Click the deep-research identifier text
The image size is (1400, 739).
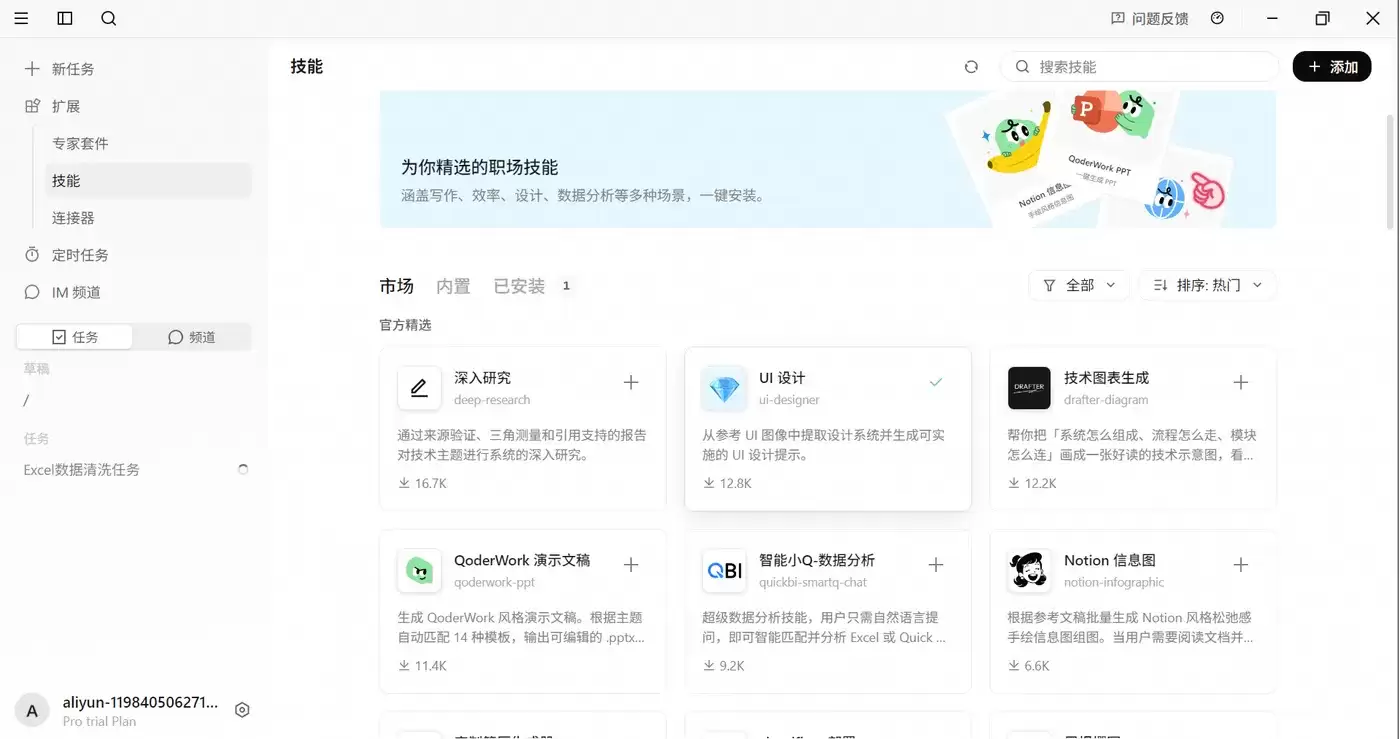[492, 400]
